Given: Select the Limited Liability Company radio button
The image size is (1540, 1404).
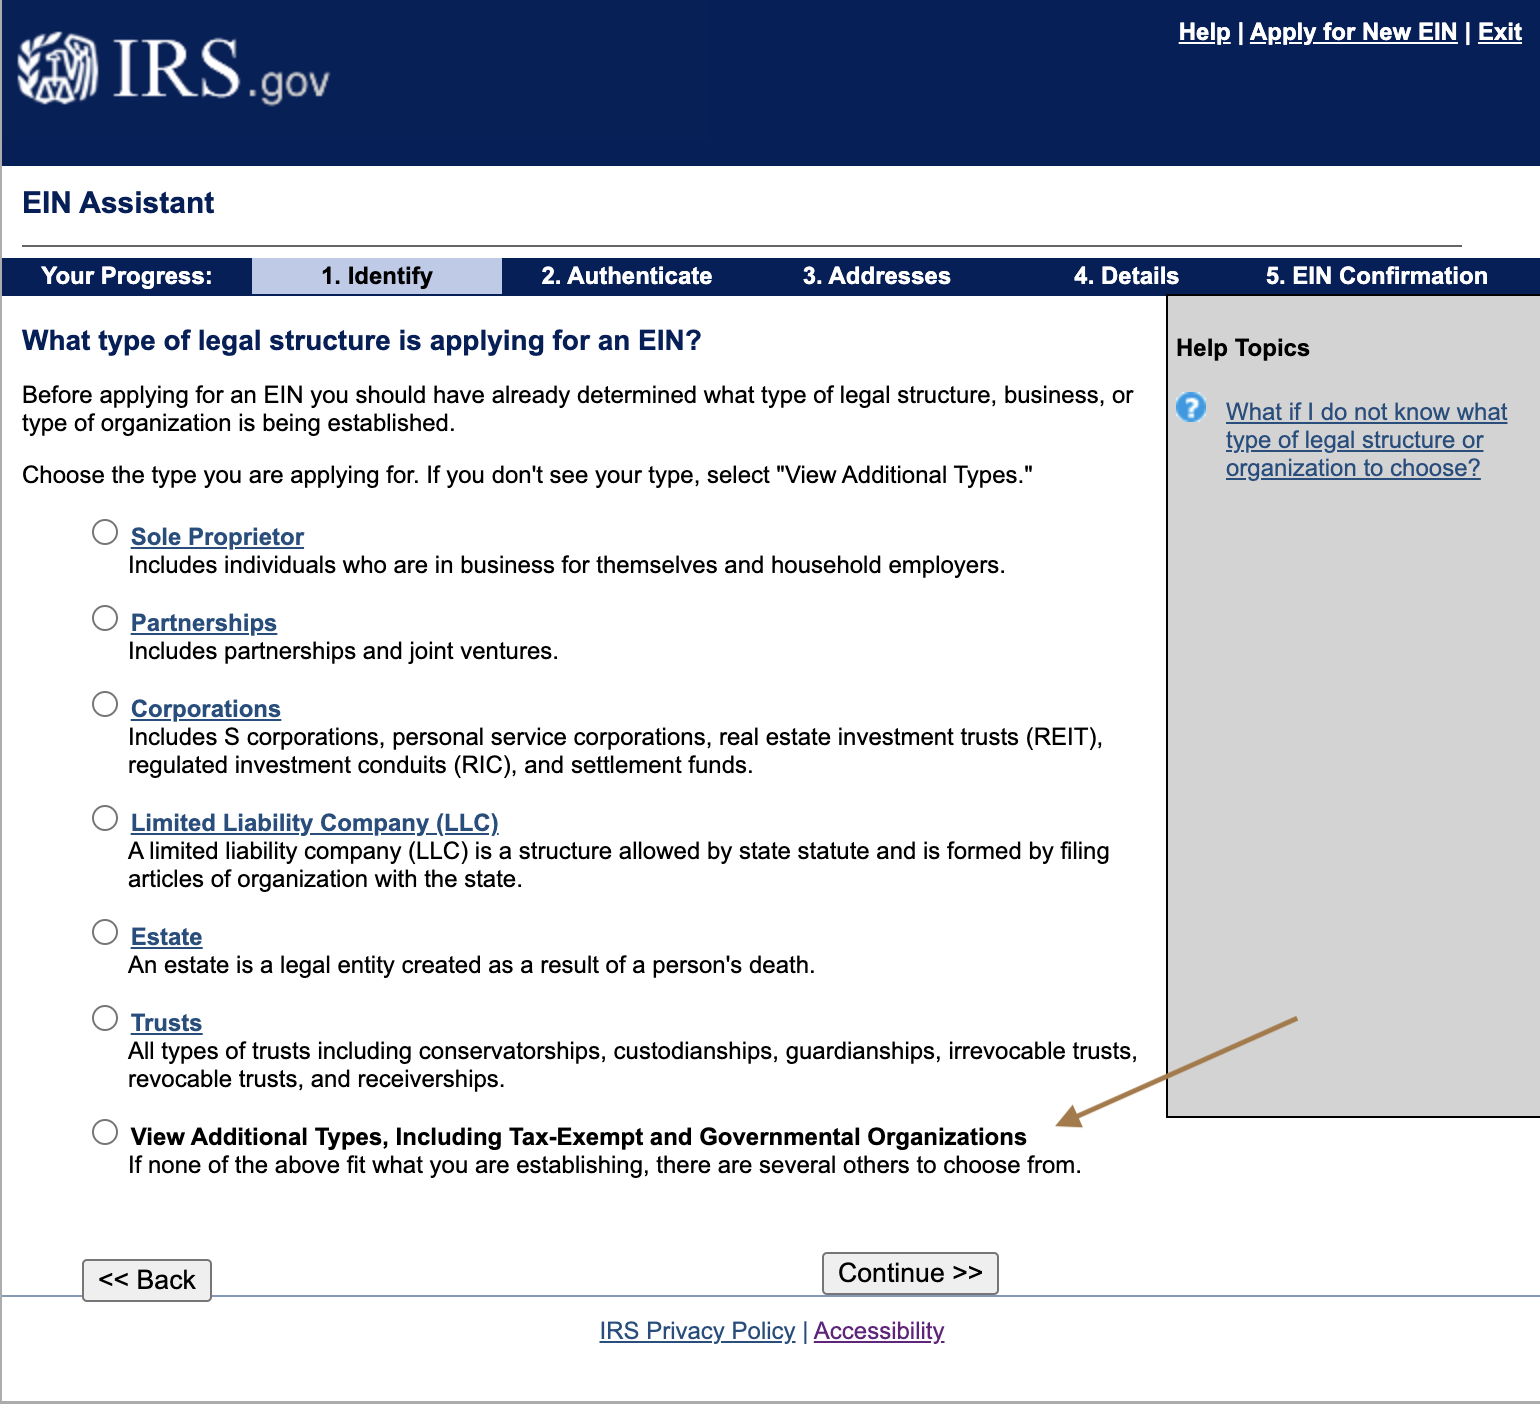Looking at the screenshot, I should coord(105,818).
